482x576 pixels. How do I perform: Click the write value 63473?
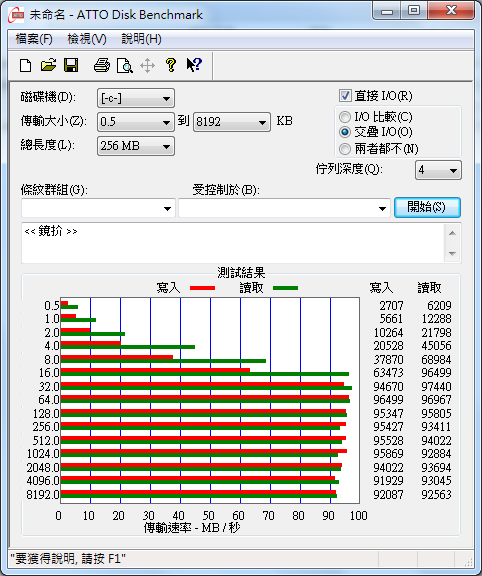(x=388, y=373)
